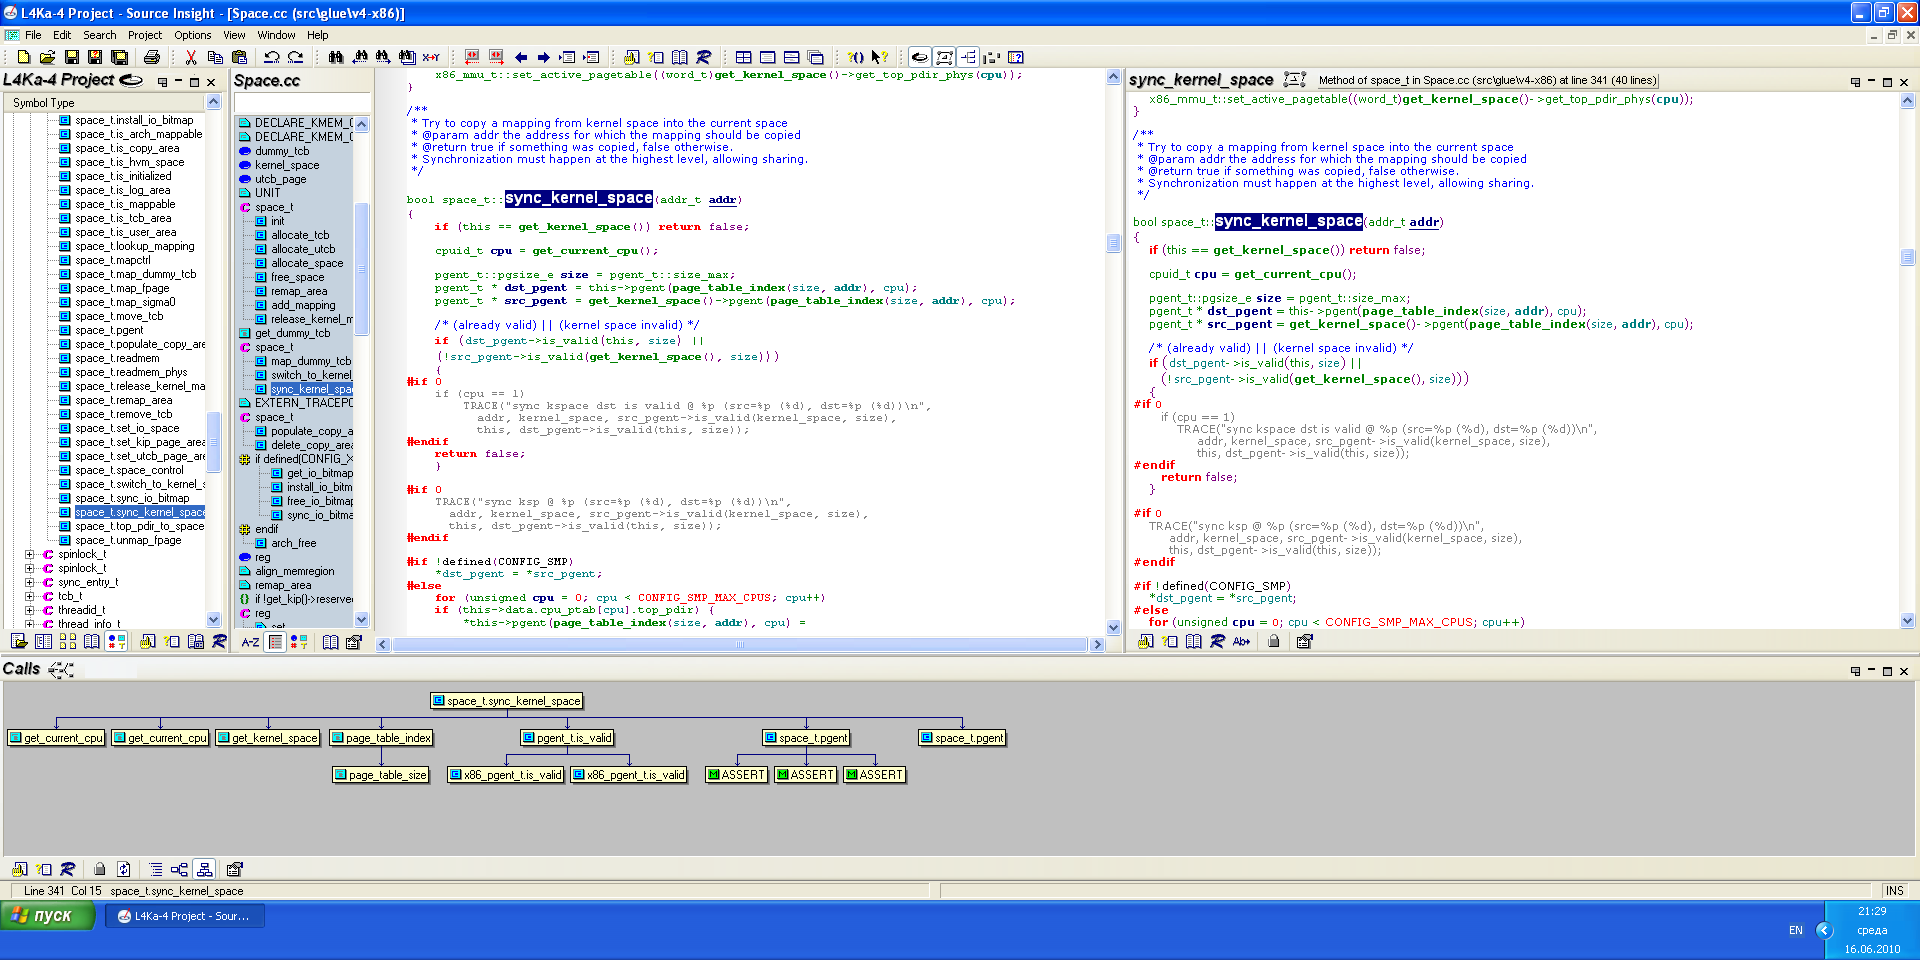This screenshot has height=960, width=1920.
Task: Toggle the lock in Calls panel toolbar
Action: pos(99,869)
